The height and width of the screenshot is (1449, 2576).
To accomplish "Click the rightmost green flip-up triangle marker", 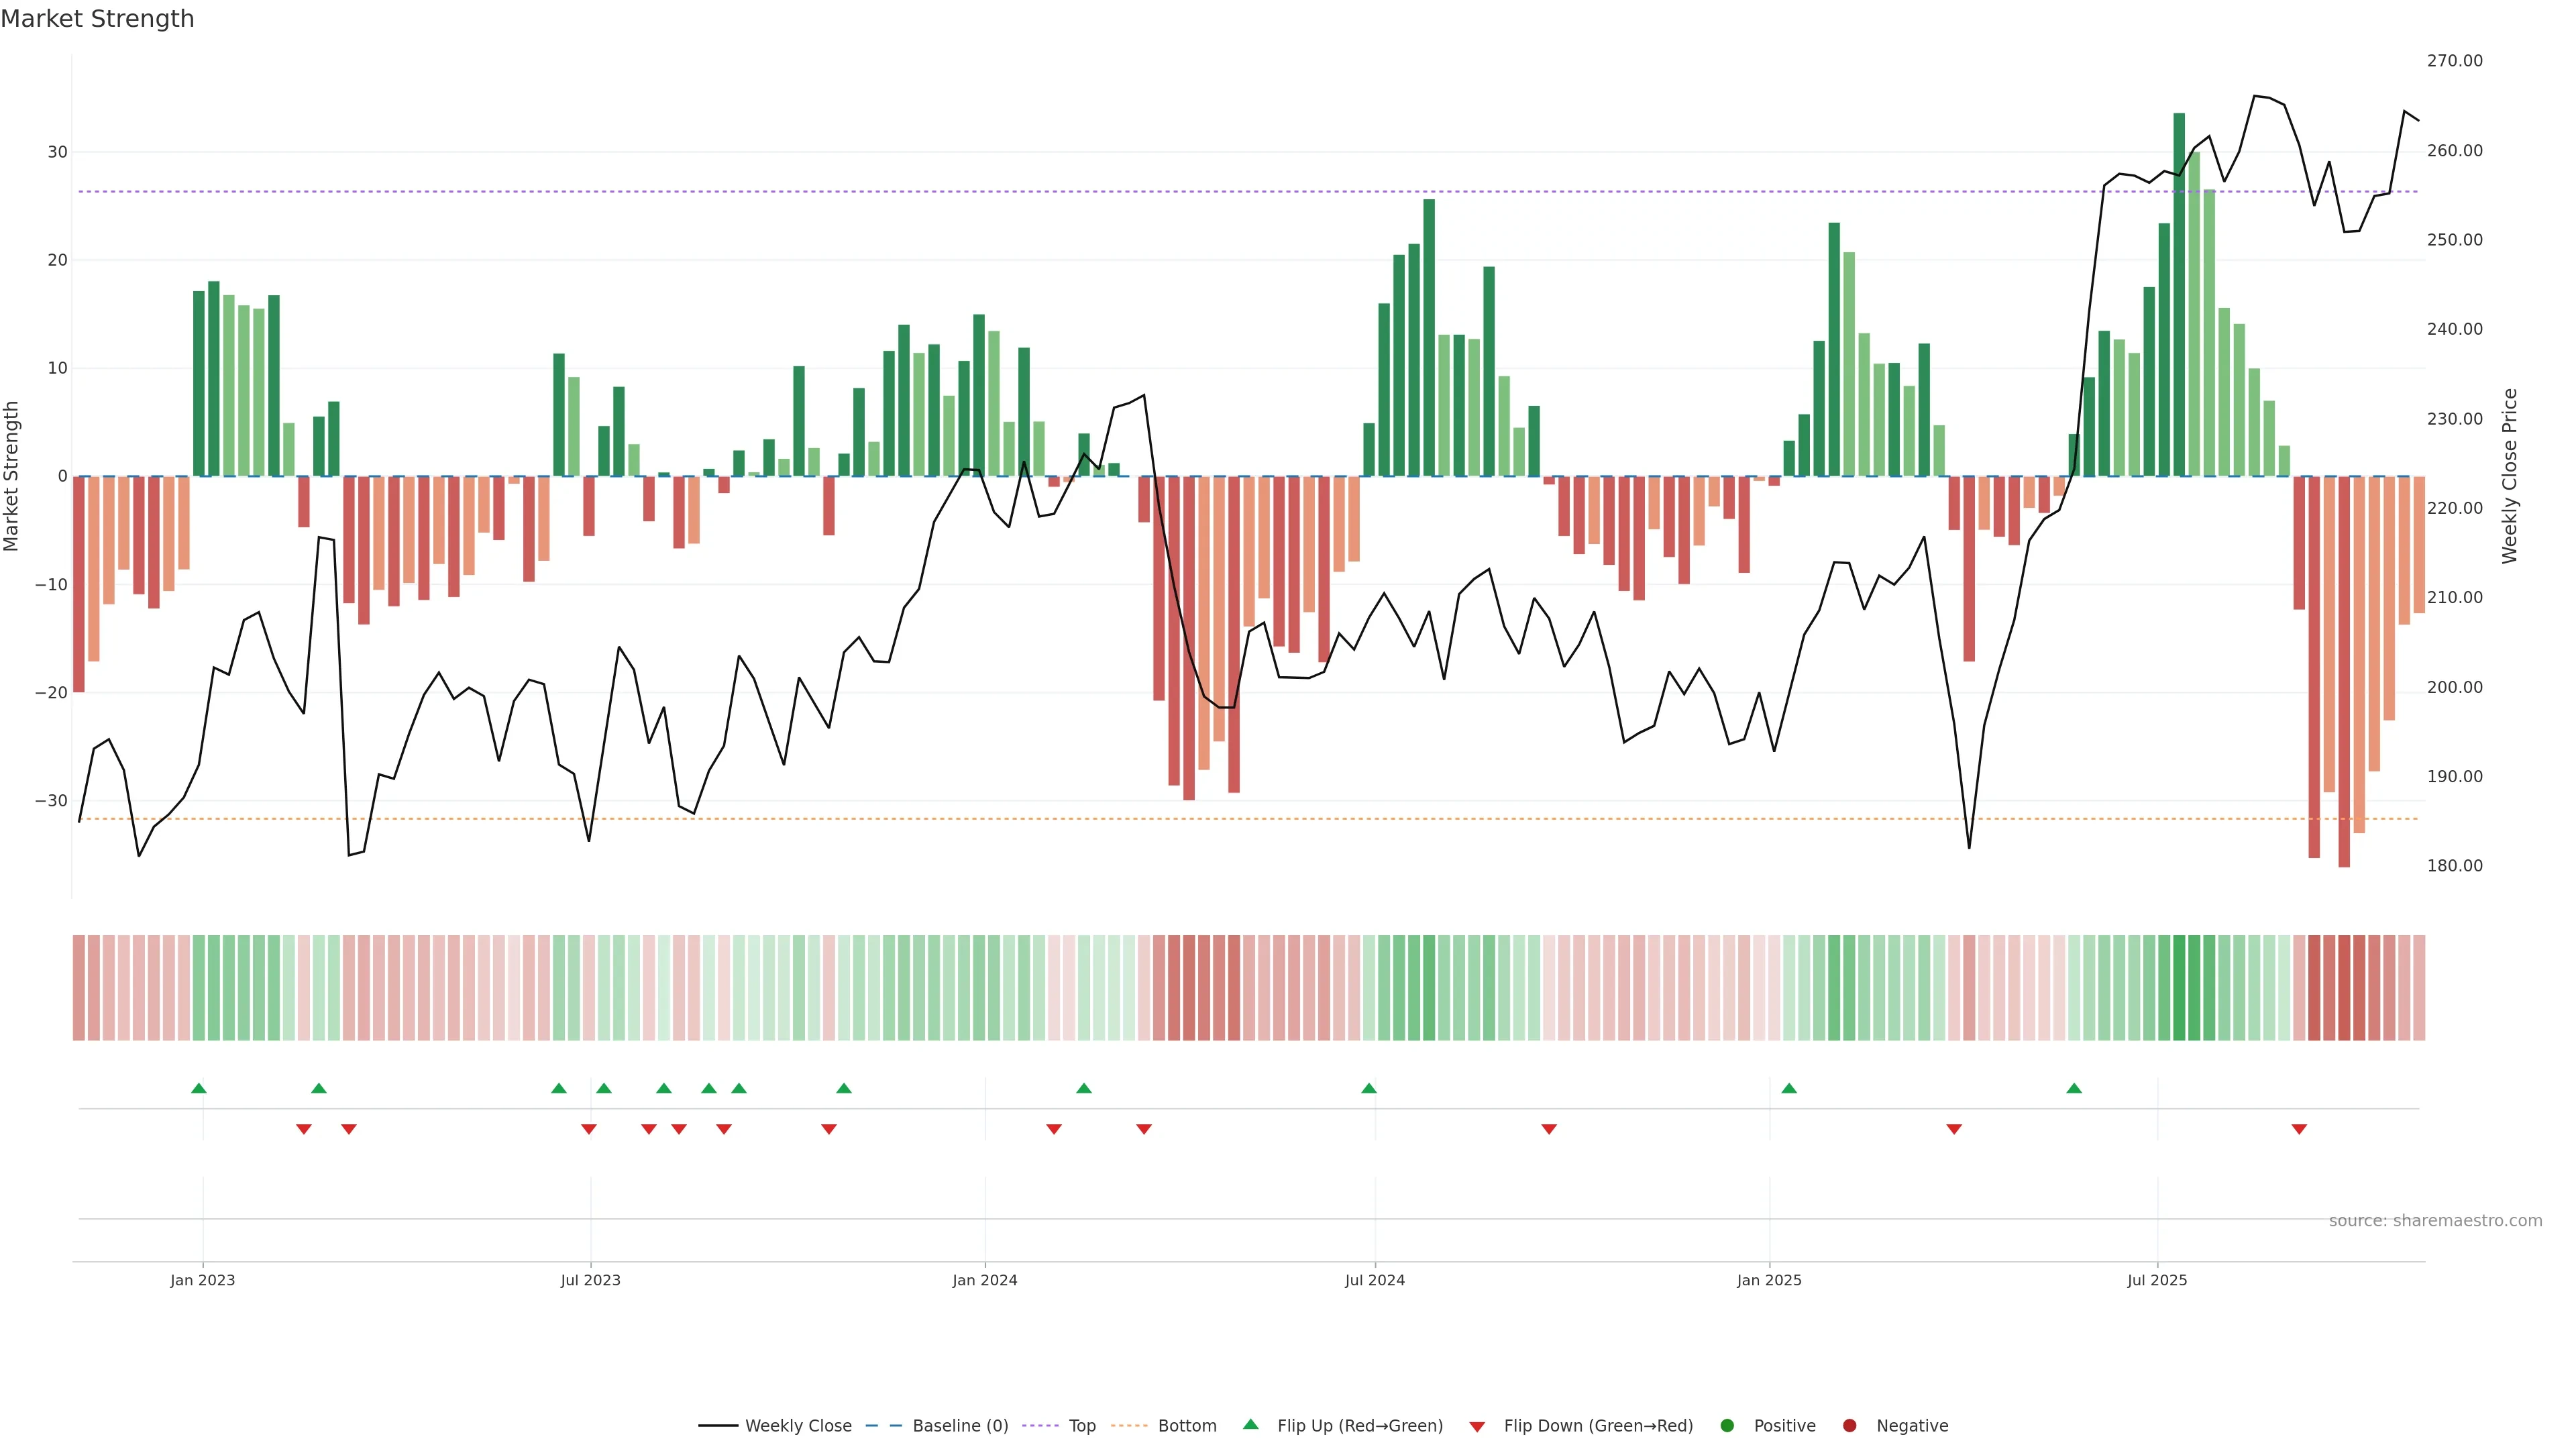I will pos(2074,1088).
